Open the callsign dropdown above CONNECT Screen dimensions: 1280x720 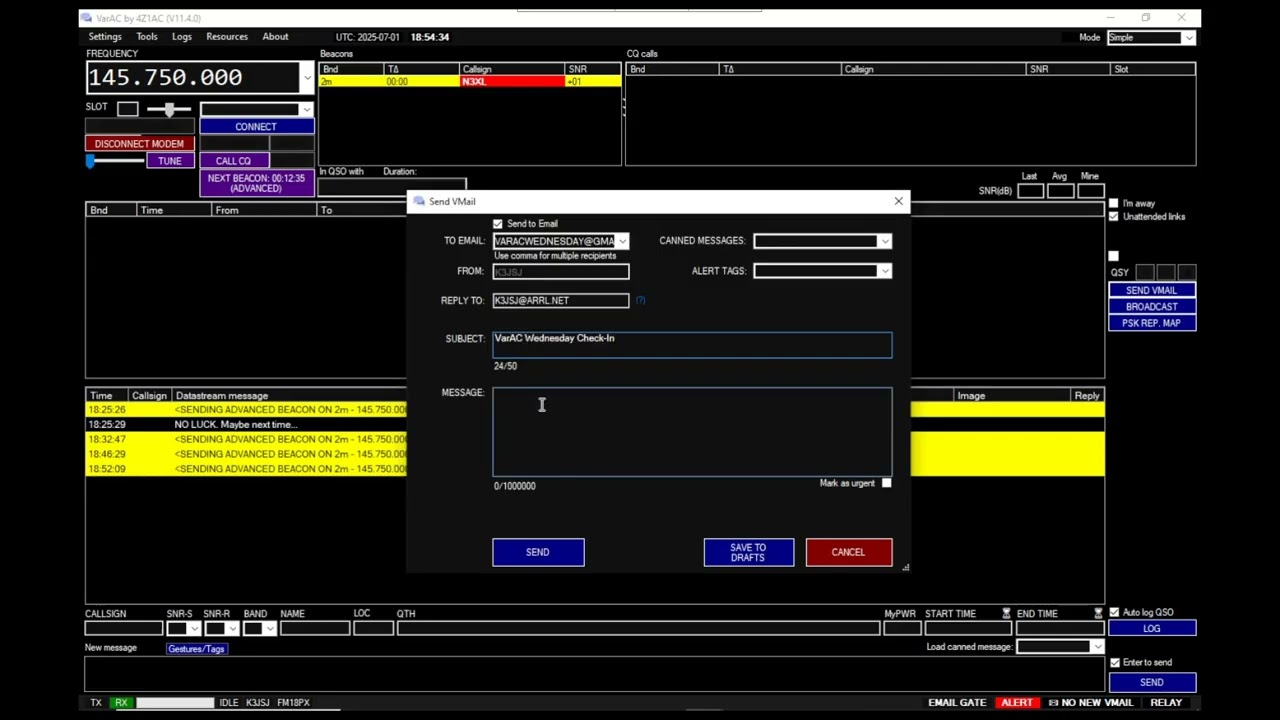pos(306,110)
